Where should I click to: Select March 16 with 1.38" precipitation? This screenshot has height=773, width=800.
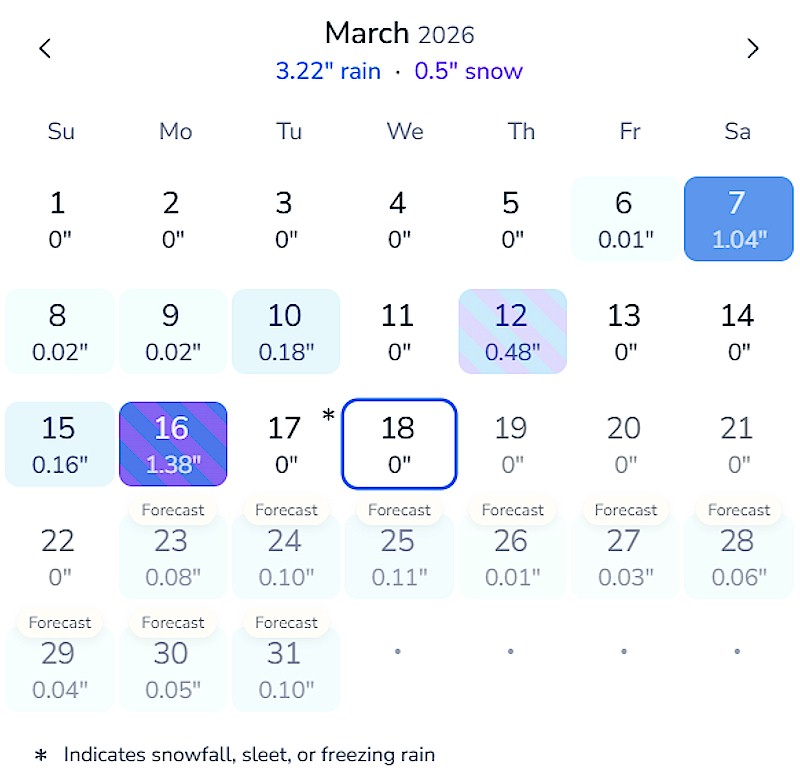172,444
